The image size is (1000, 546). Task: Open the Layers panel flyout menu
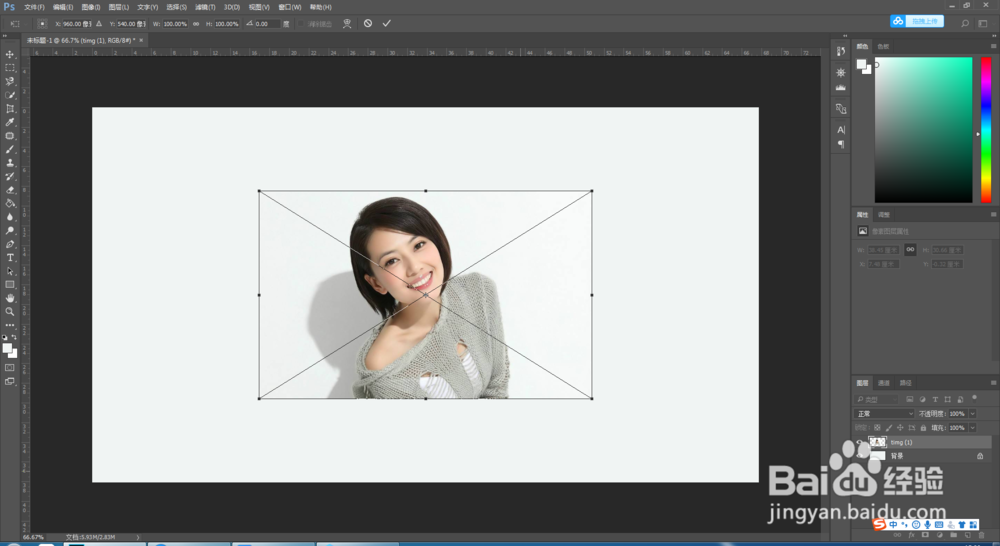click(993, 383)
